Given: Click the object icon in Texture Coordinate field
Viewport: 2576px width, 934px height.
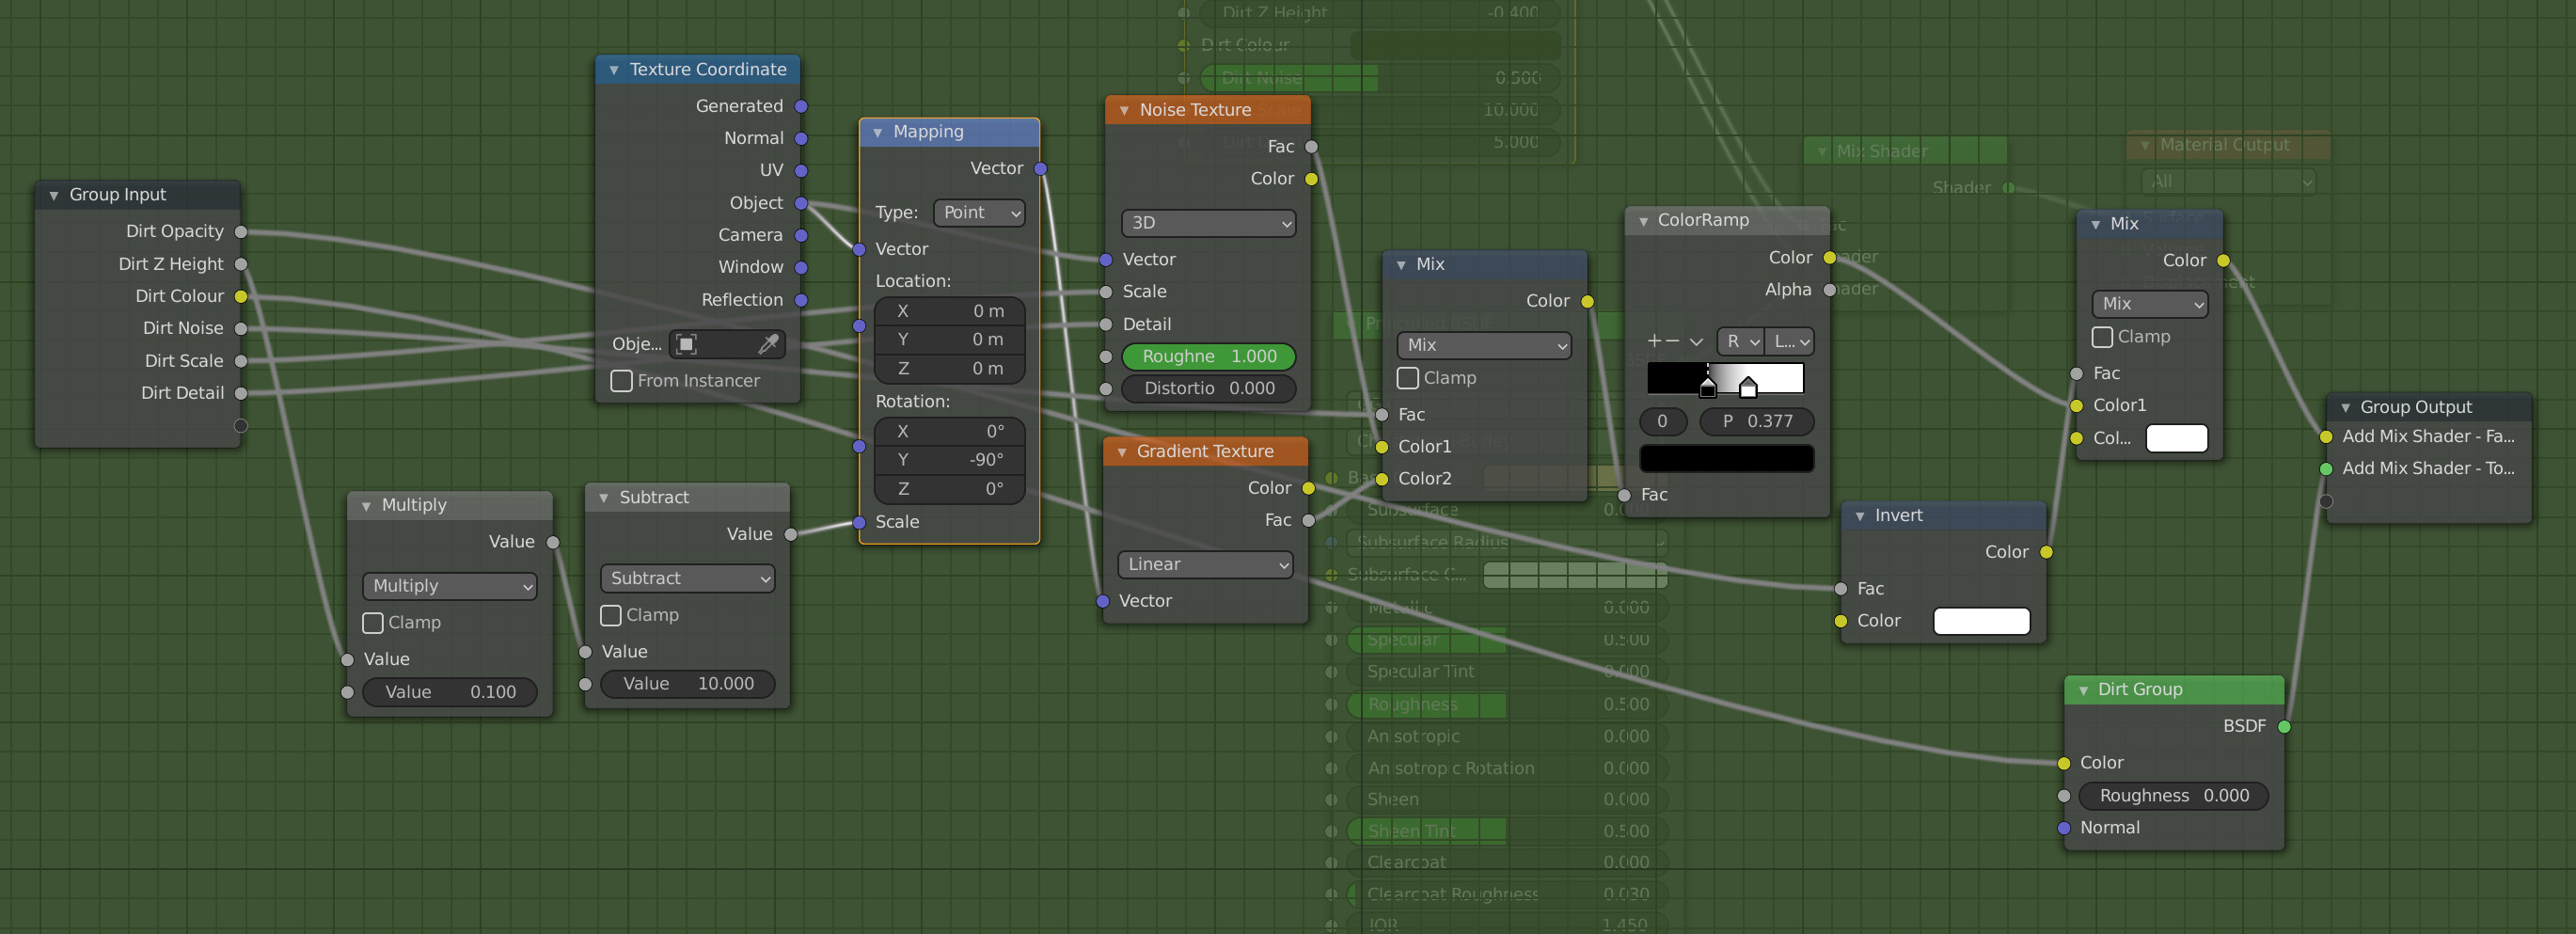Looking at the screenshot, I should point(686,344).
